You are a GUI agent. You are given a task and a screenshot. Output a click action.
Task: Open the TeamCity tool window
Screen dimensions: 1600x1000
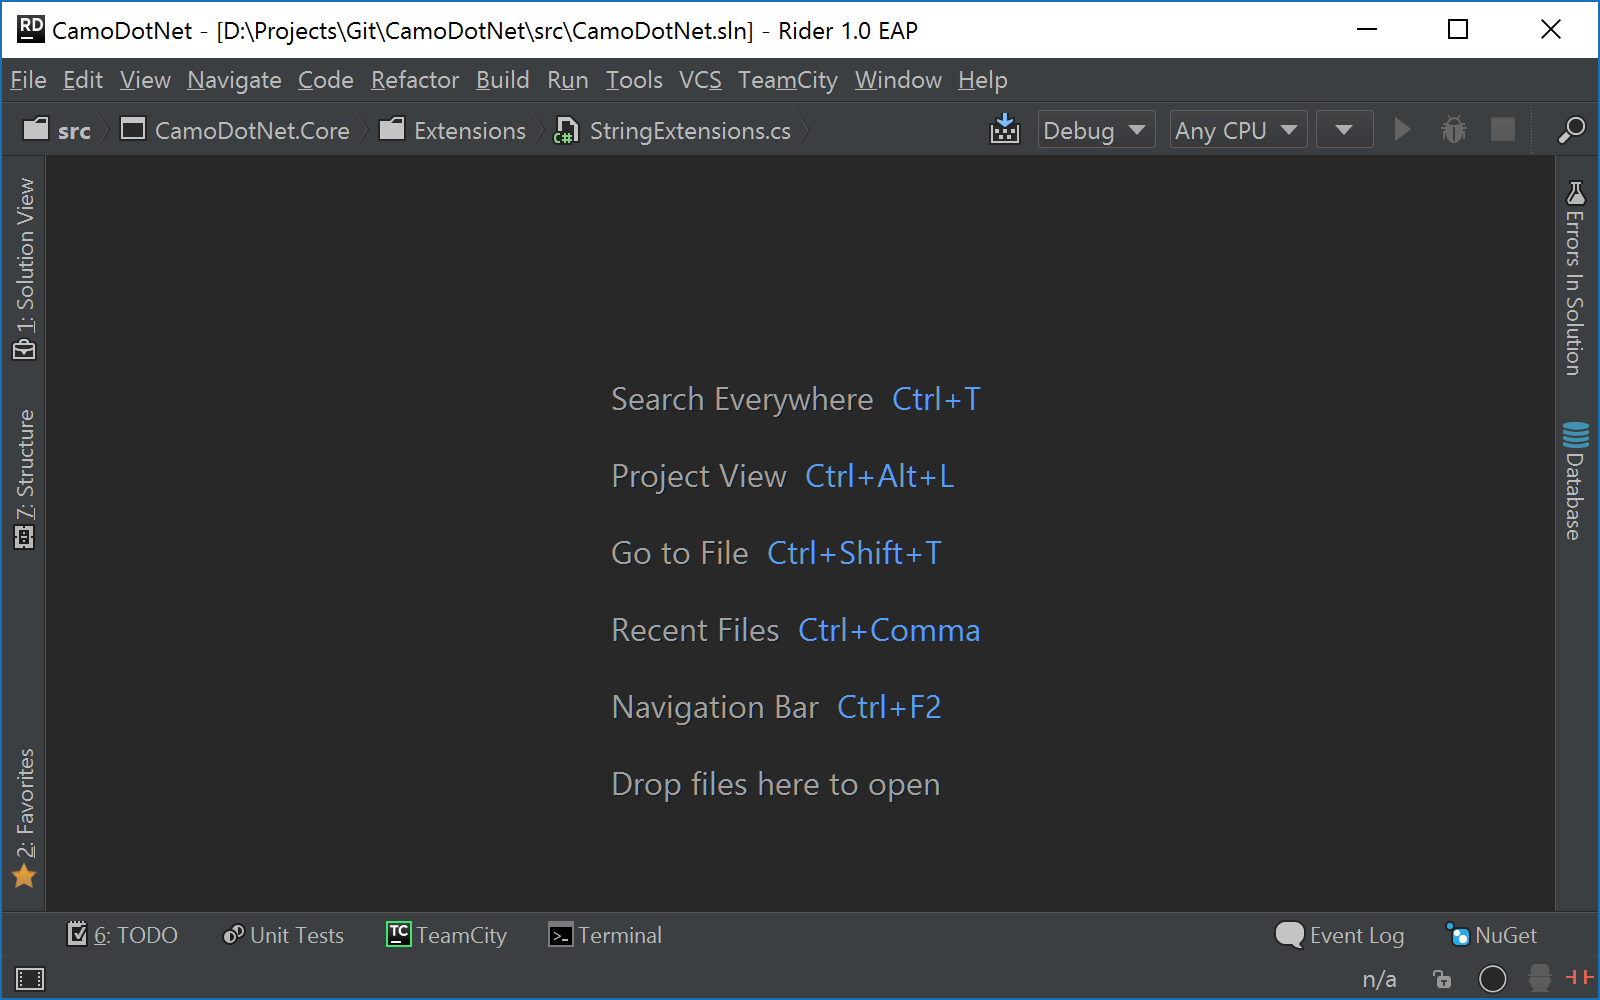(447, 935)
